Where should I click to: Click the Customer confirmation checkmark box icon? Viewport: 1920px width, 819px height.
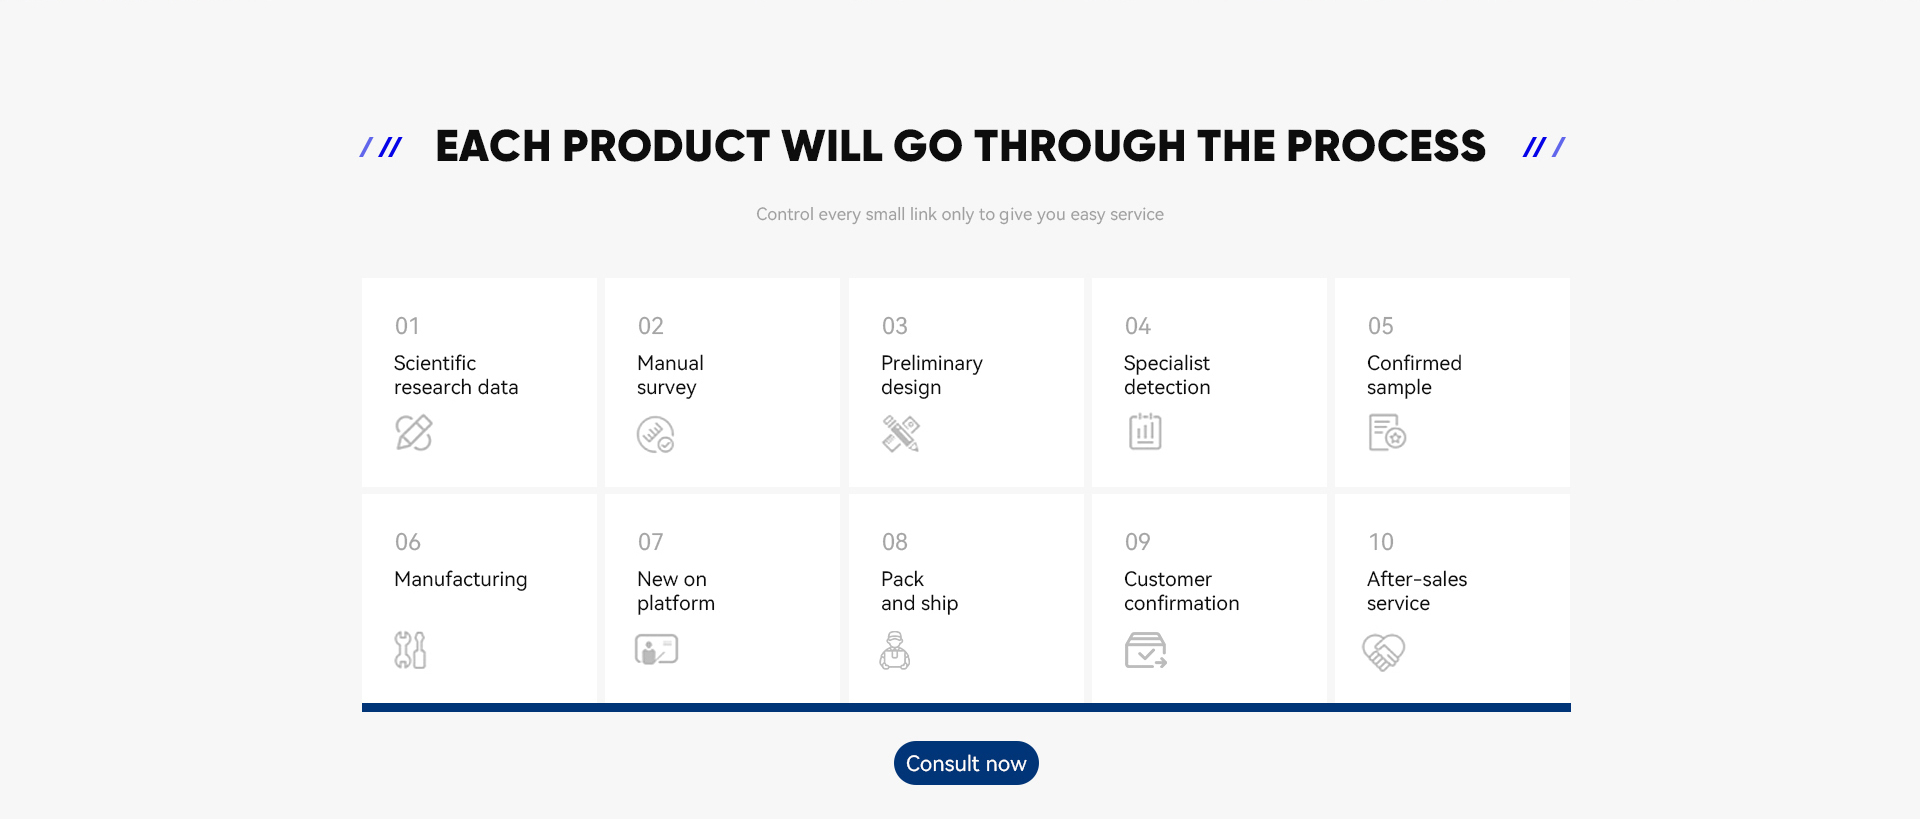tap(1146, 650)
